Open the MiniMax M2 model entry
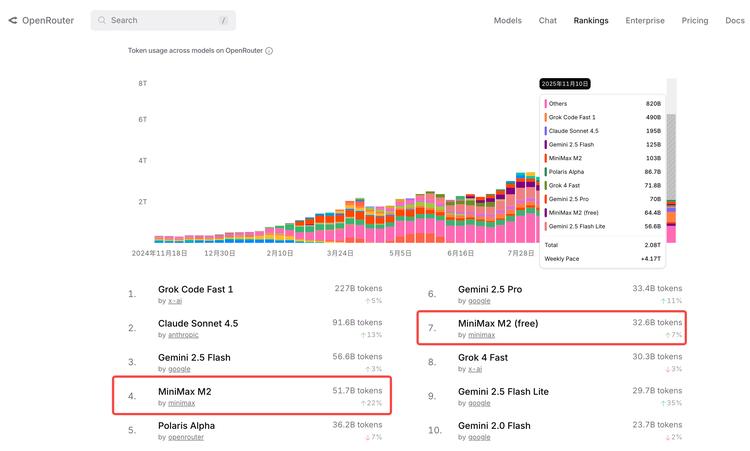This screenshot has width=750, height=451. click(183, 391)
